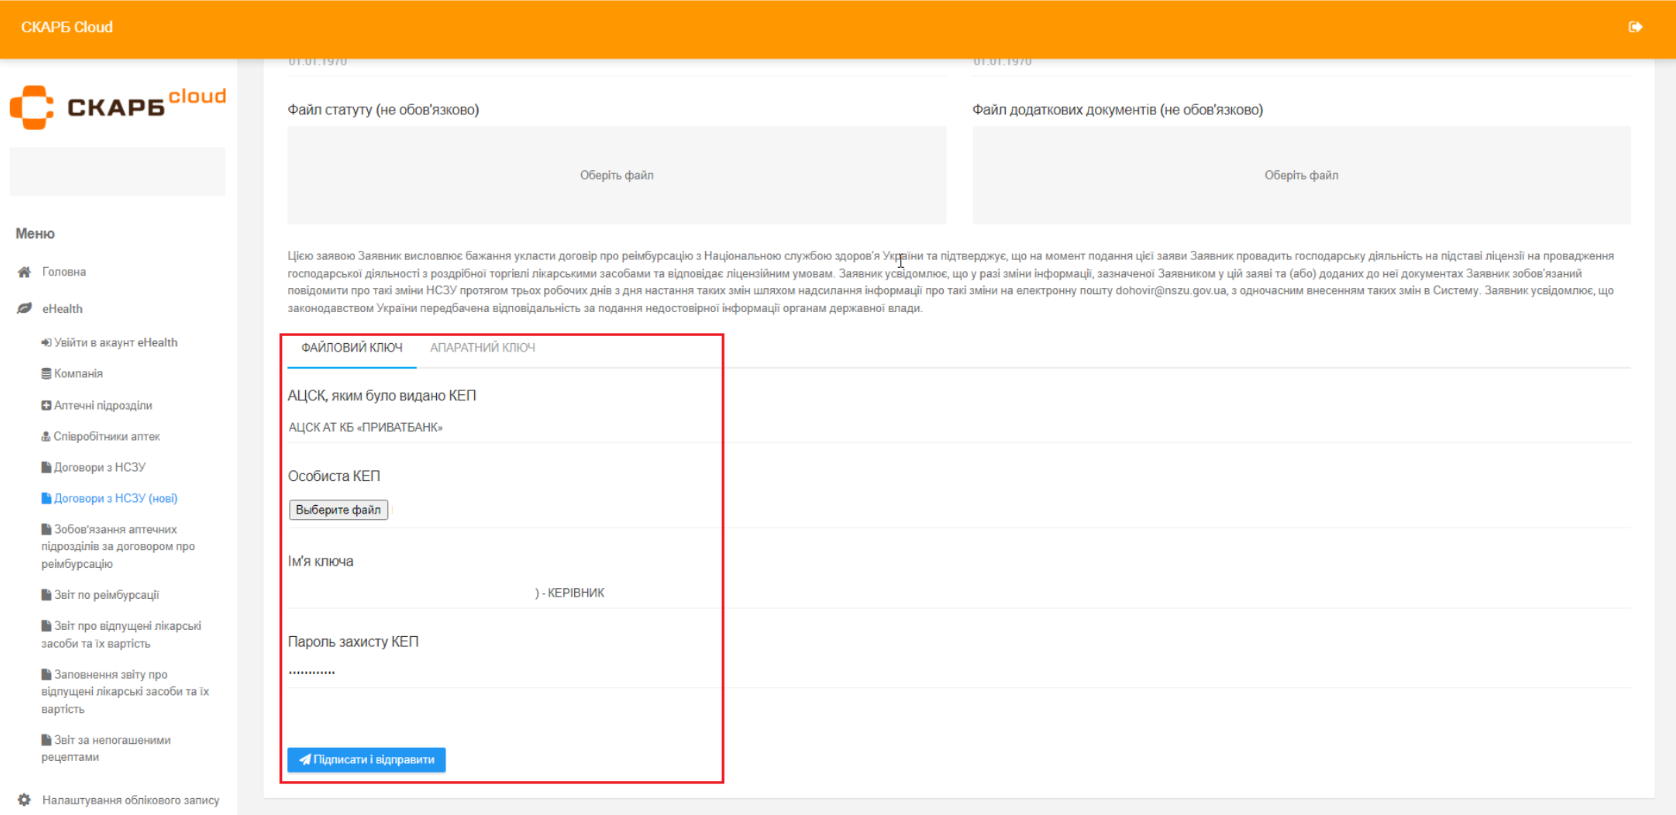Click the СКАРБ cloud logo
The image size is (1676, 815).
pyautogui.click(x=118, y=107)
